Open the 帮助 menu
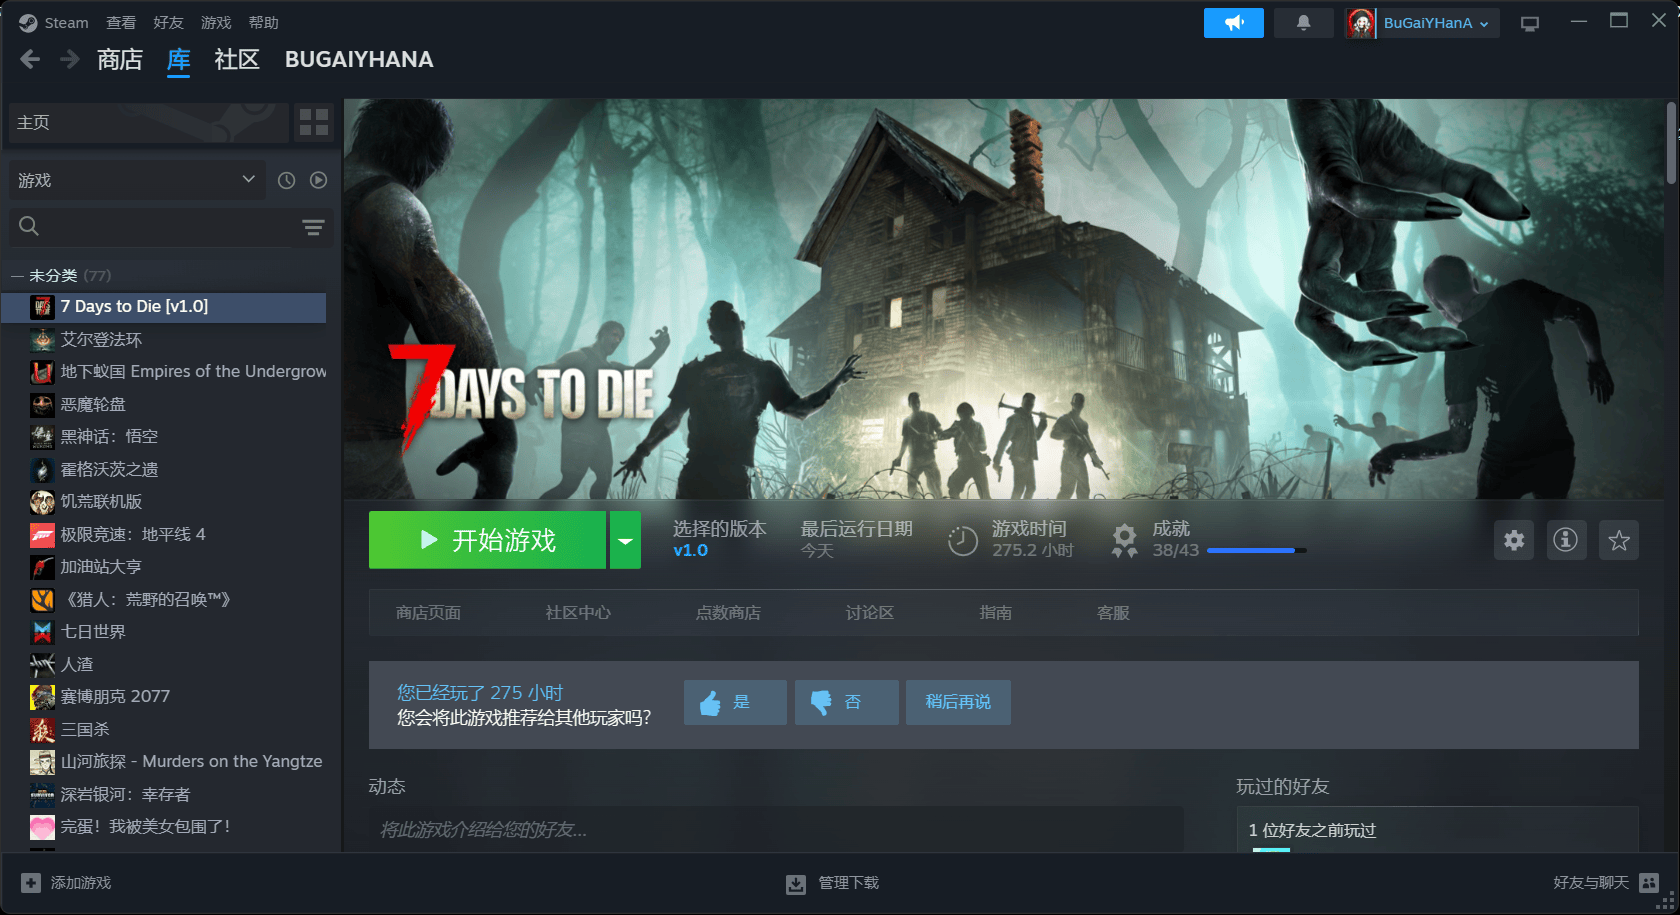The image size is (1680, 915). click(264, 23)
